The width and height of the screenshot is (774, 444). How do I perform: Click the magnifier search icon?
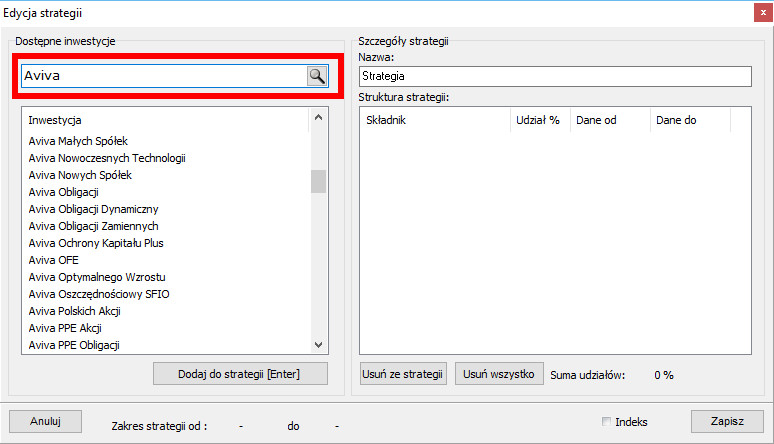(x=317, y=76)
